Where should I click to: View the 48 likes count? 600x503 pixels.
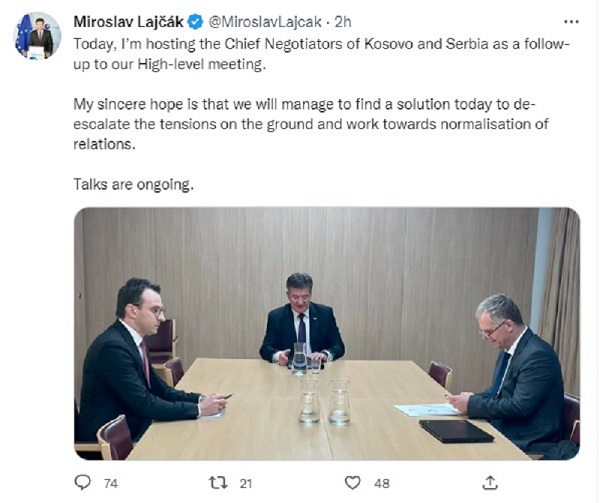click(382, 483)
